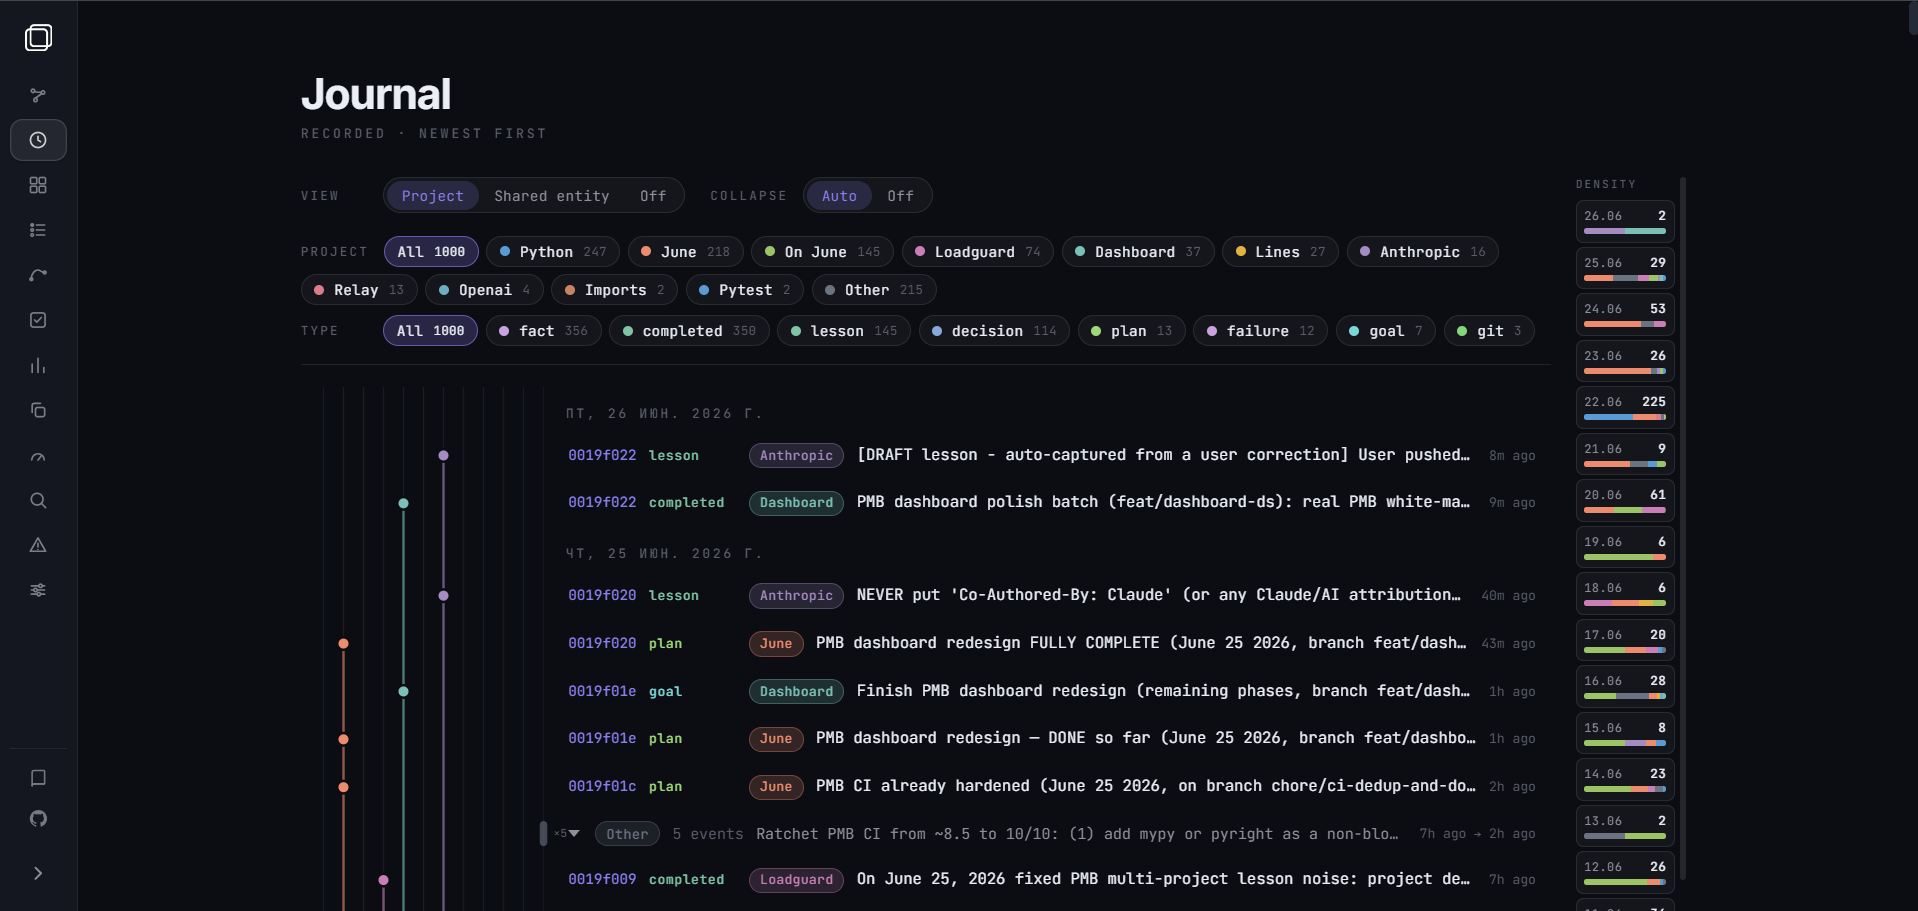Click Loadguard tag on 0019f009 completed row
The image size is (1918, 911).
click(x=796, y=880)
